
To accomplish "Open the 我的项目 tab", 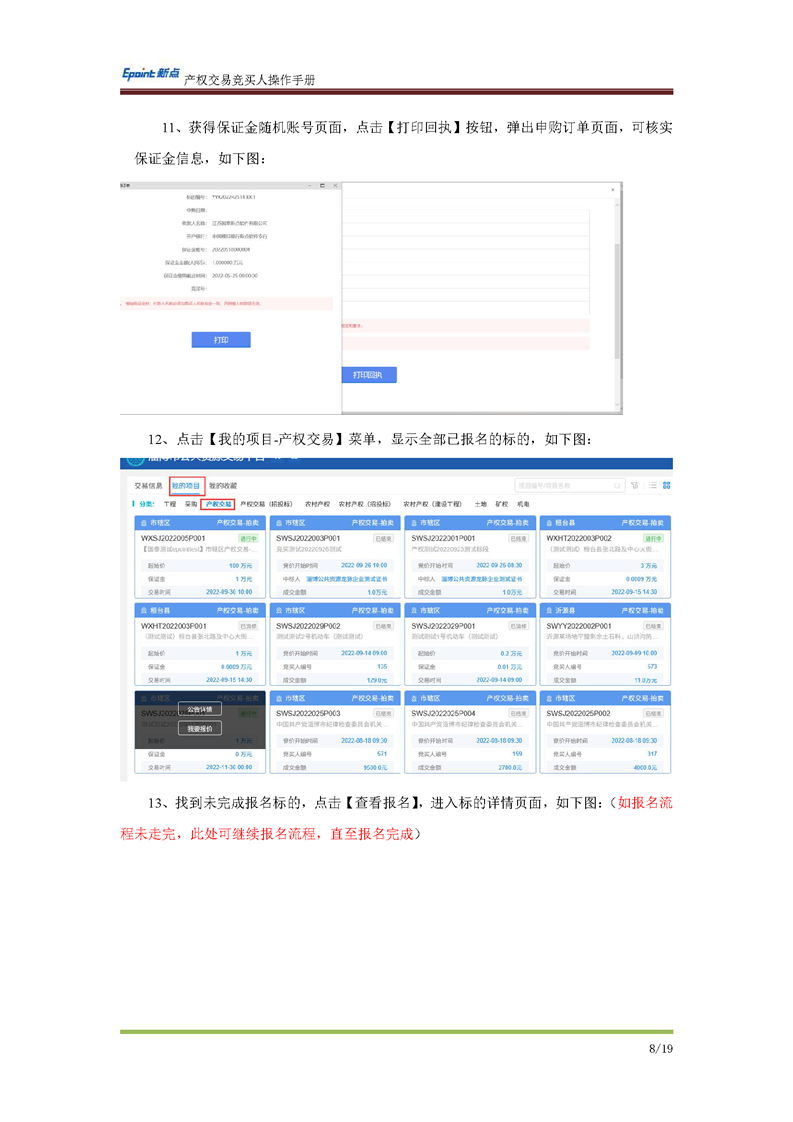I will 185,485.
